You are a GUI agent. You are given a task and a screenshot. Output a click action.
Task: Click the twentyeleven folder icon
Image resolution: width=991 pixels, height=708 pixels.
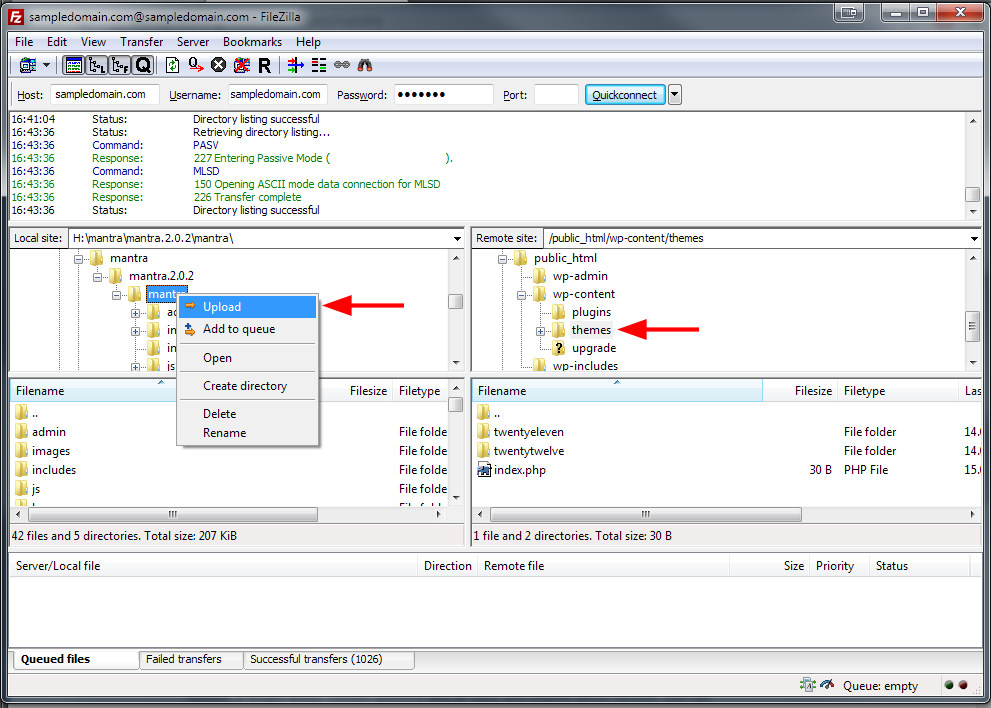tap(483, 432)
